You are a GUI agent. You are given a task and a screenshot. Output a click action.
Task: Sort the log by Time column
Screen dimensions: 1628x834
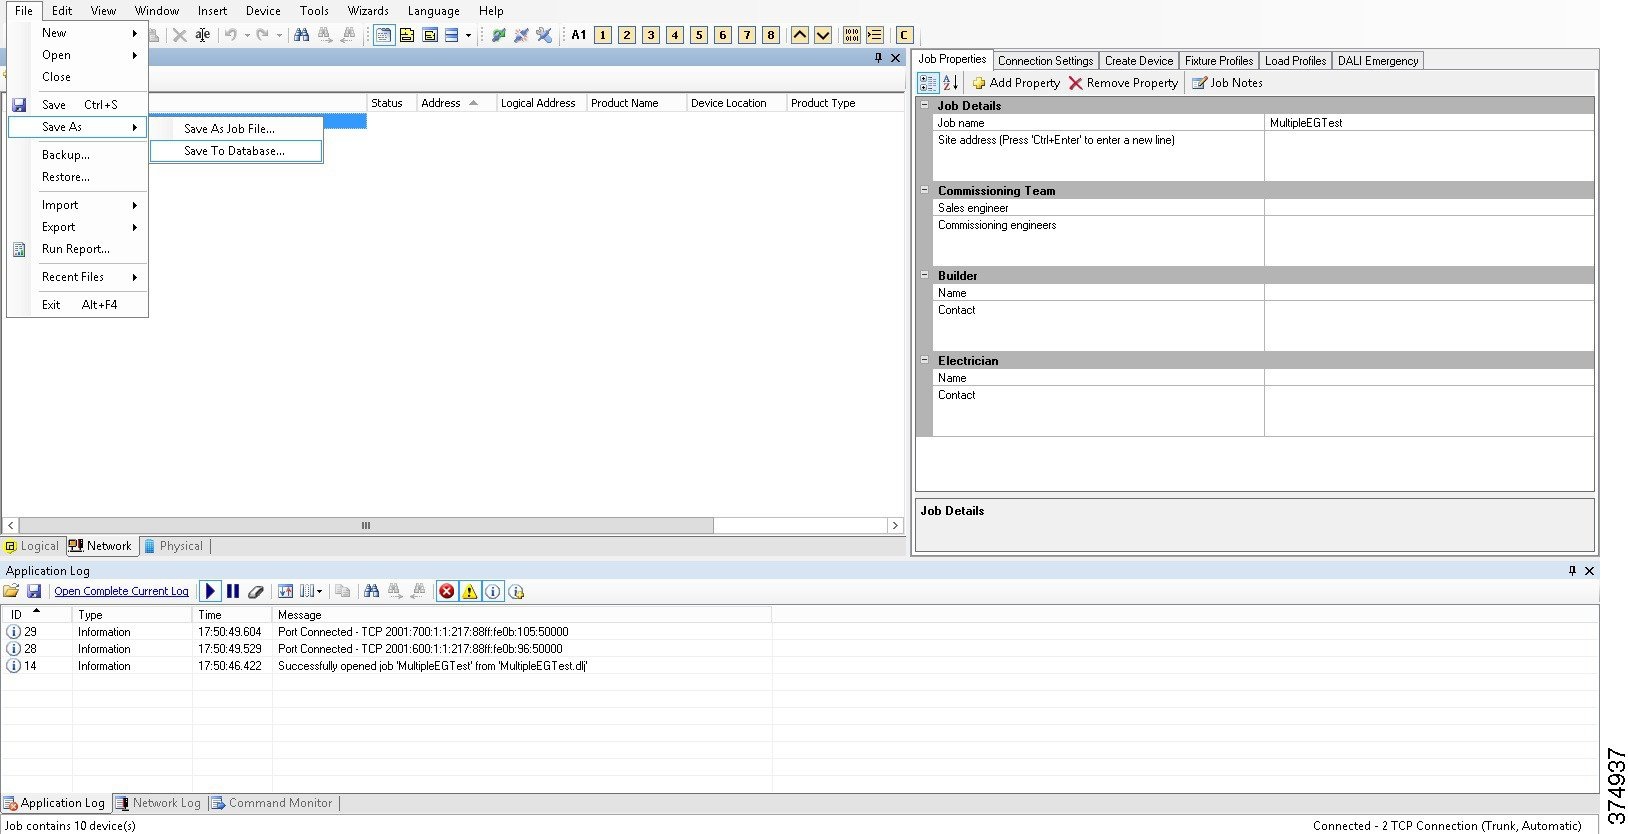[x=232, y=615]
